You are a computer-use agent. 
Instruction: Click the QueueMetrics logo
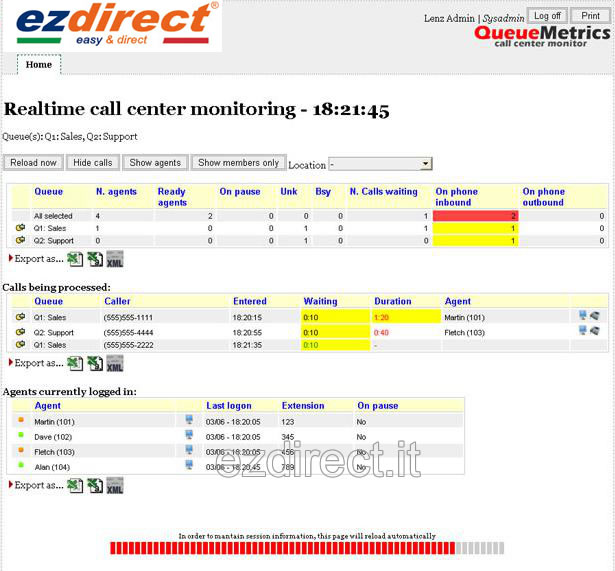[x=542, y=36]
